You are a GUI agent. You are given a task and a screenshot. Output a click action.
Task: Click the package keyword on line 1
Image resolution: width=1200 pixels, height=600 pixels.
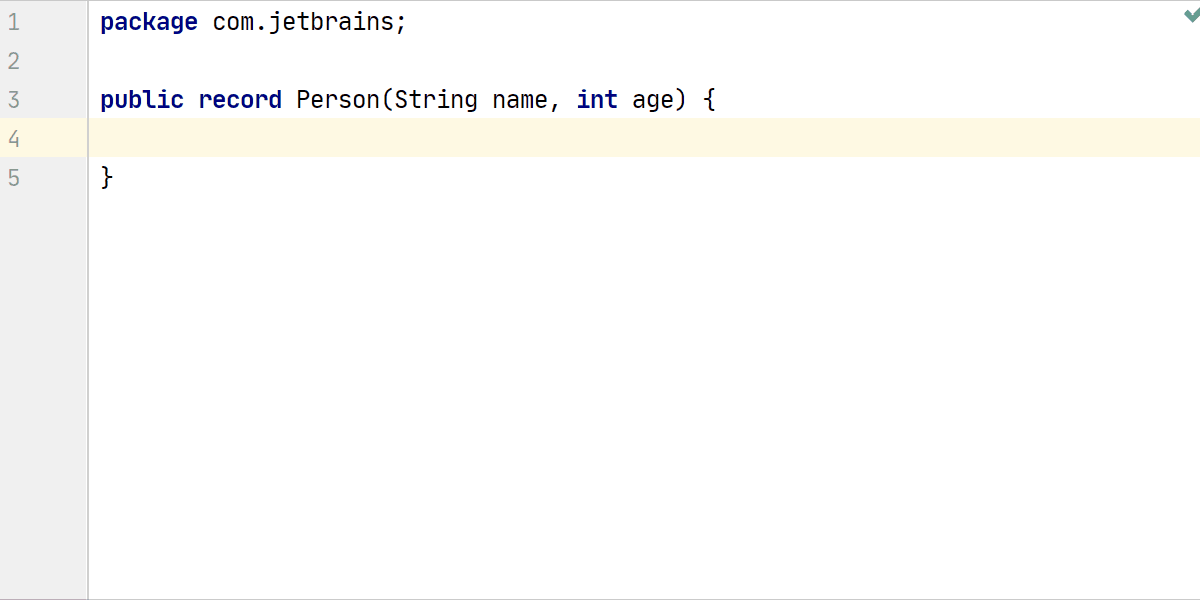[148, 21]
